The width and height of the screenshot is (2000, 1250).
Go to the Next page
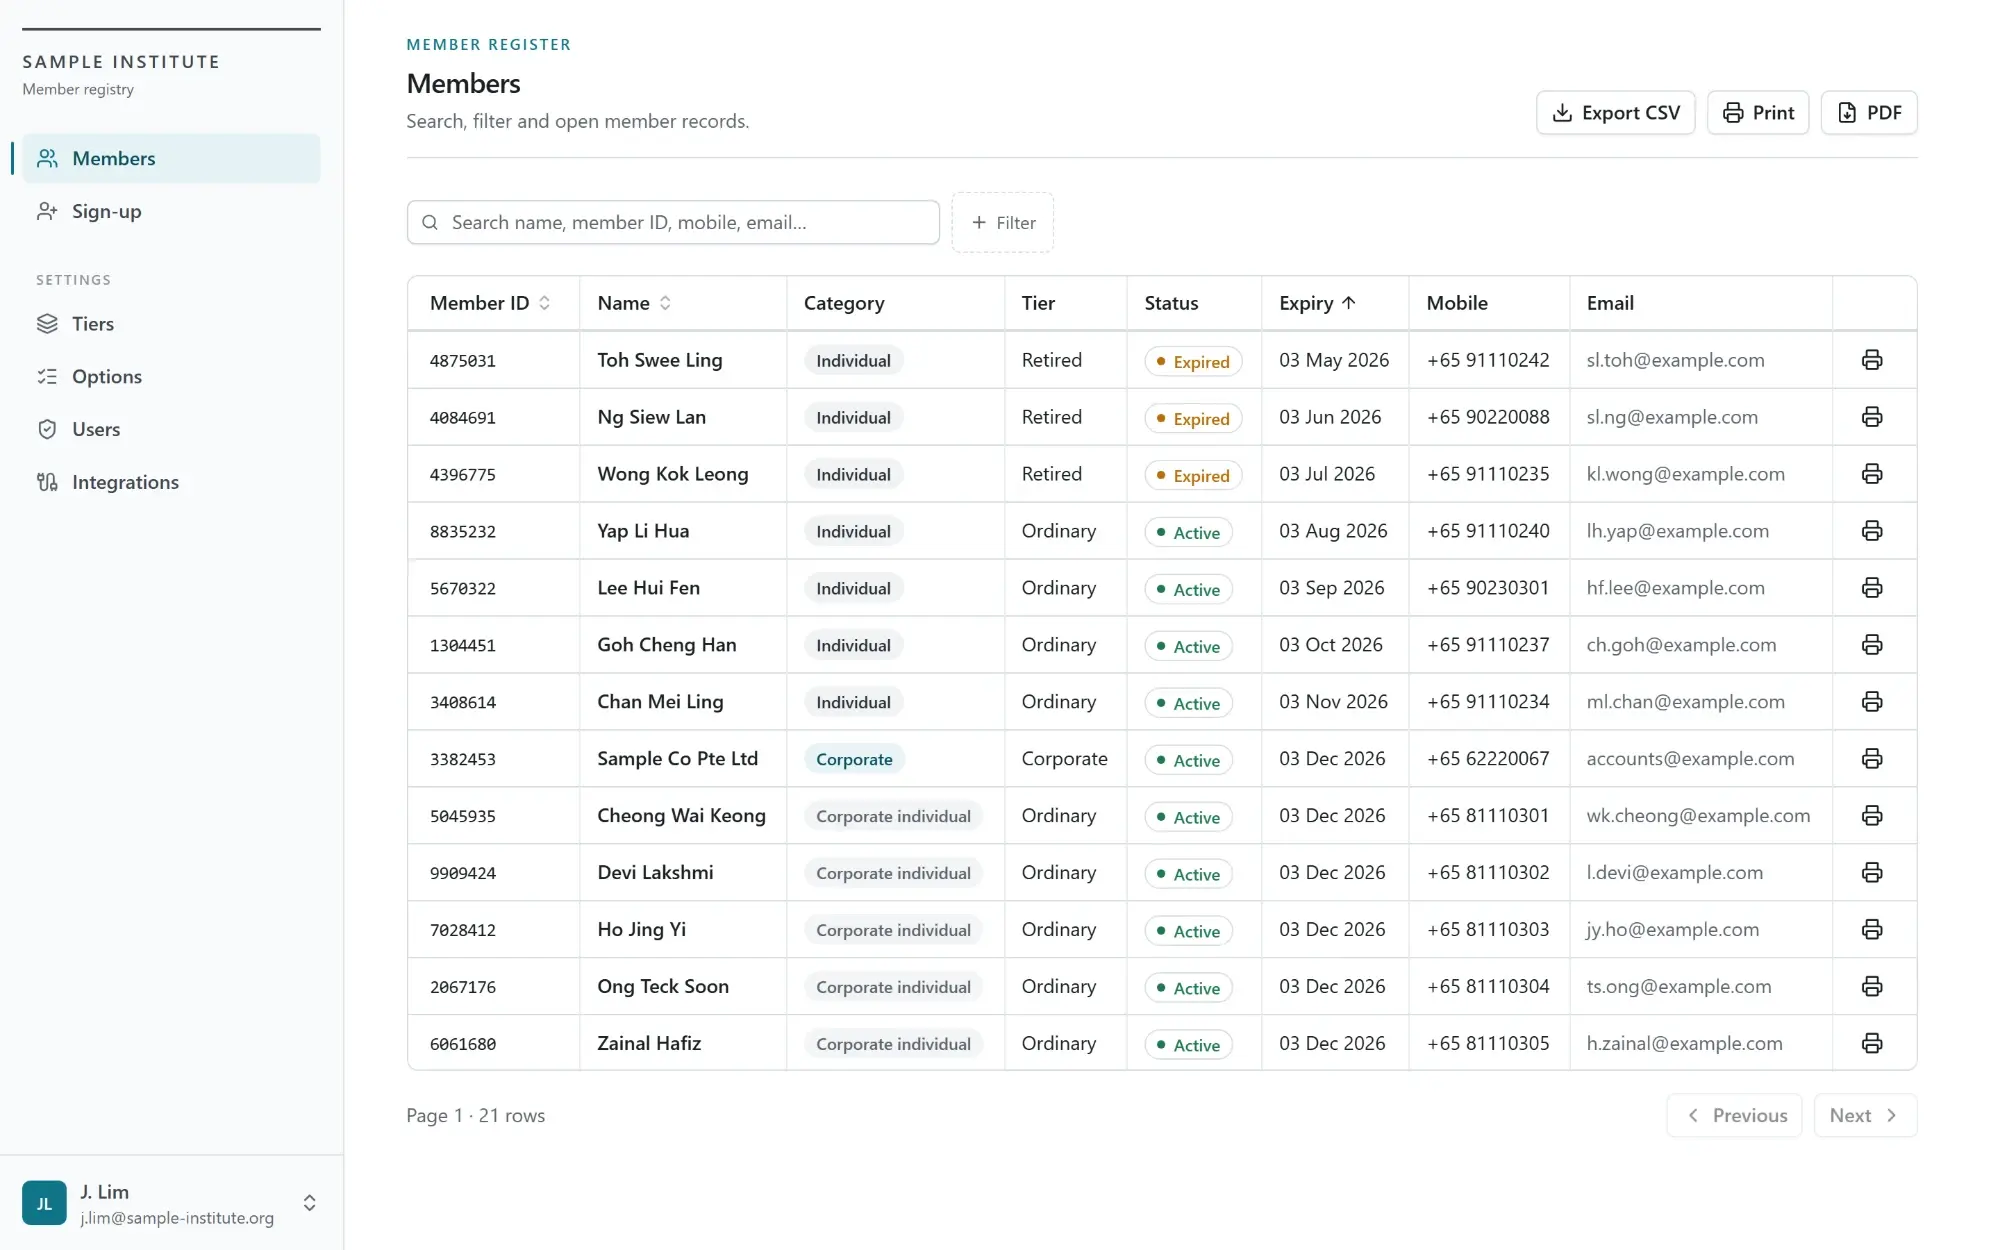coord(1865,1116)
